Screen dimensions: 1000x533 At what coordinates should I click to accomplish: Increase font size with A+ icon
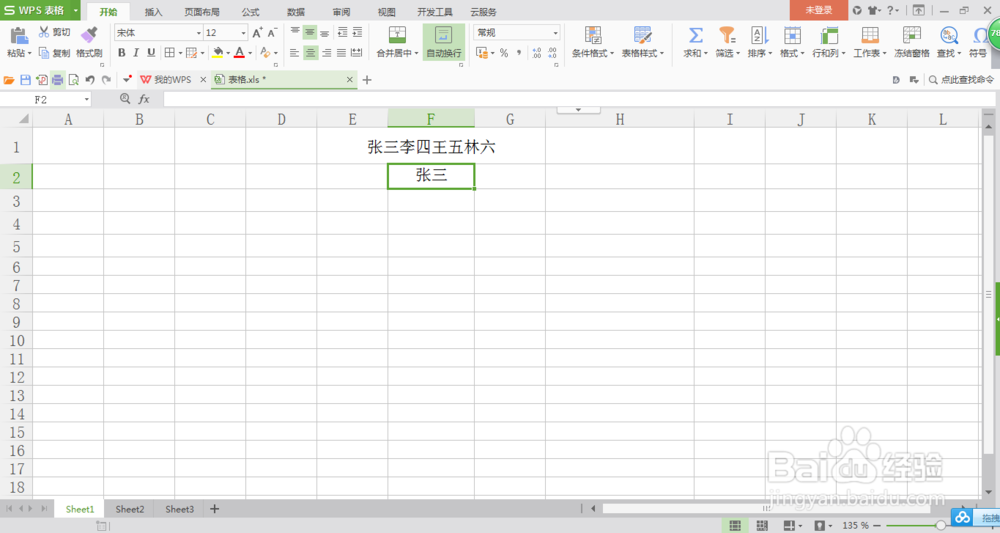tap(257, 33)
